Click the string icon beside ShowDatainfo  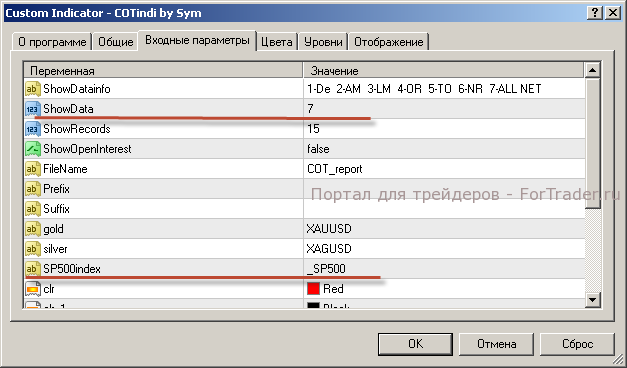point(33,89)
